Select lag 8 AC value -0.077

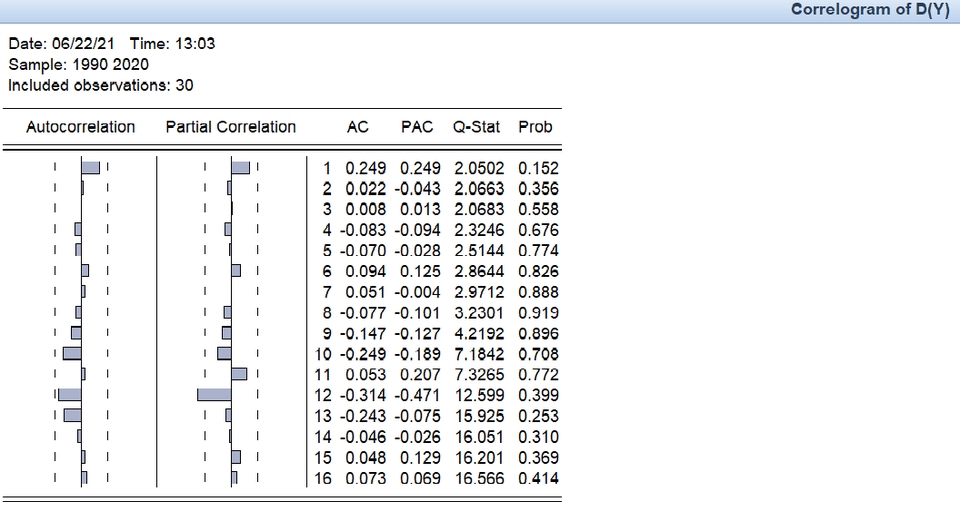point(363,313)
